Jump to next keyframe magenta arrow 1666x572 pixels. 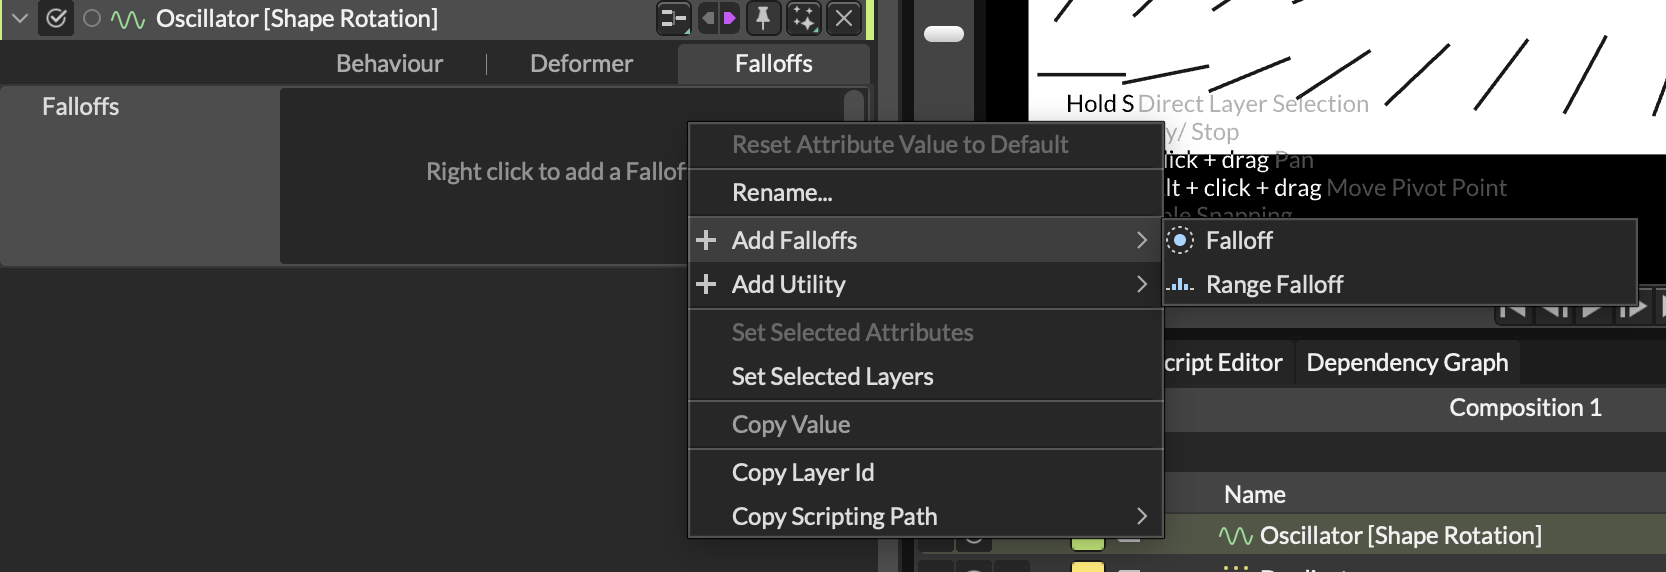coord(730,18)
